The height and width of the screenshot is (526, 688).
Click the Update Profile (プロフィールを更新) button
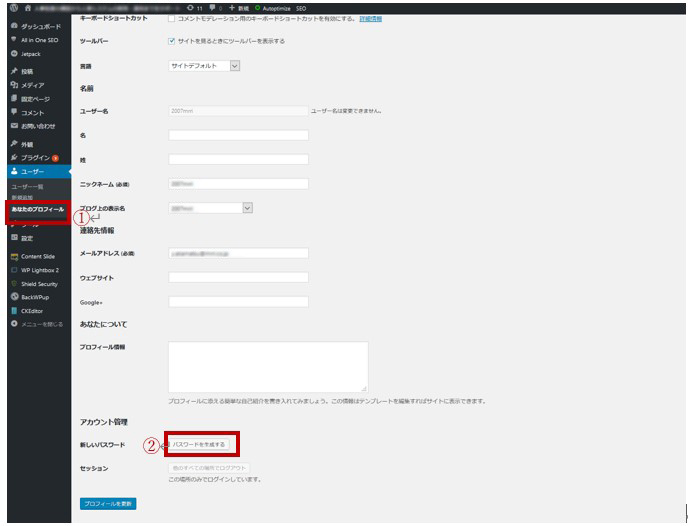click(107, 503)
